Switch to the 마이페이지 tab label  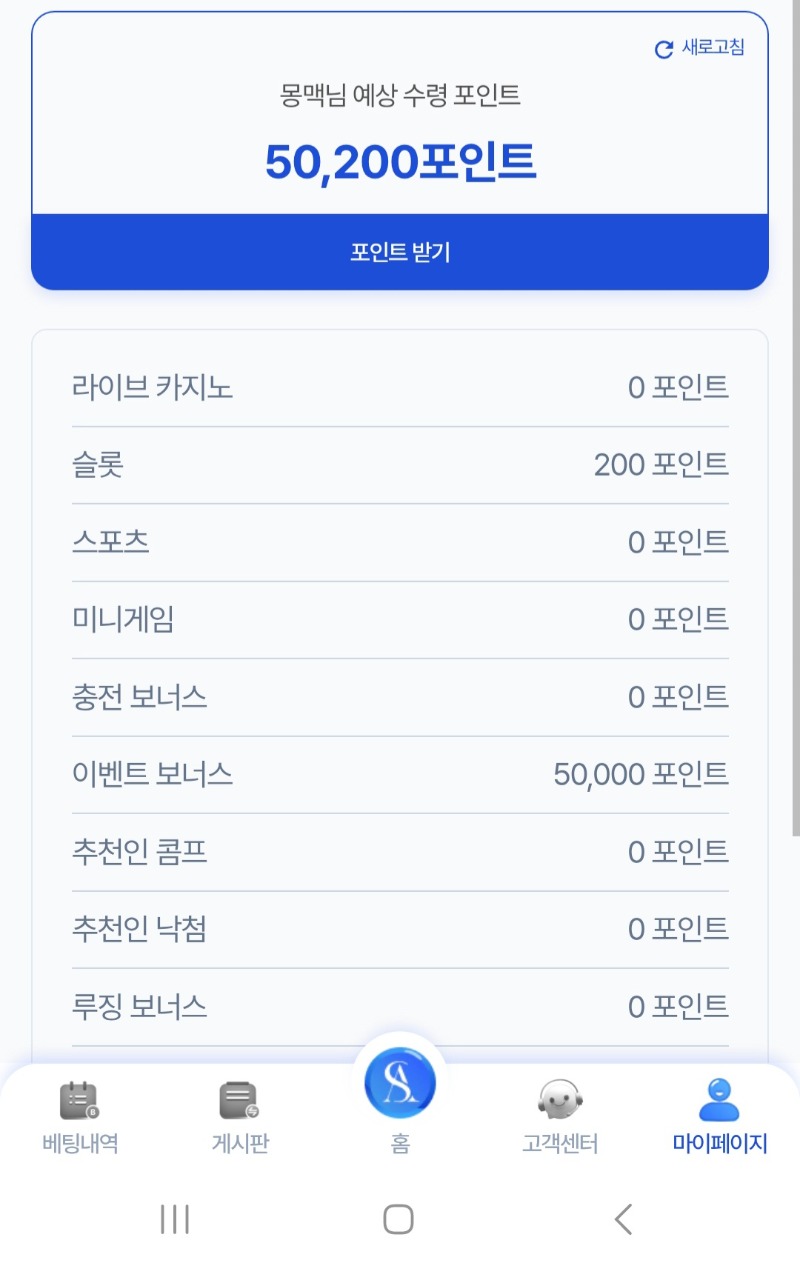pyautogui.click(x=720, y=1143)
